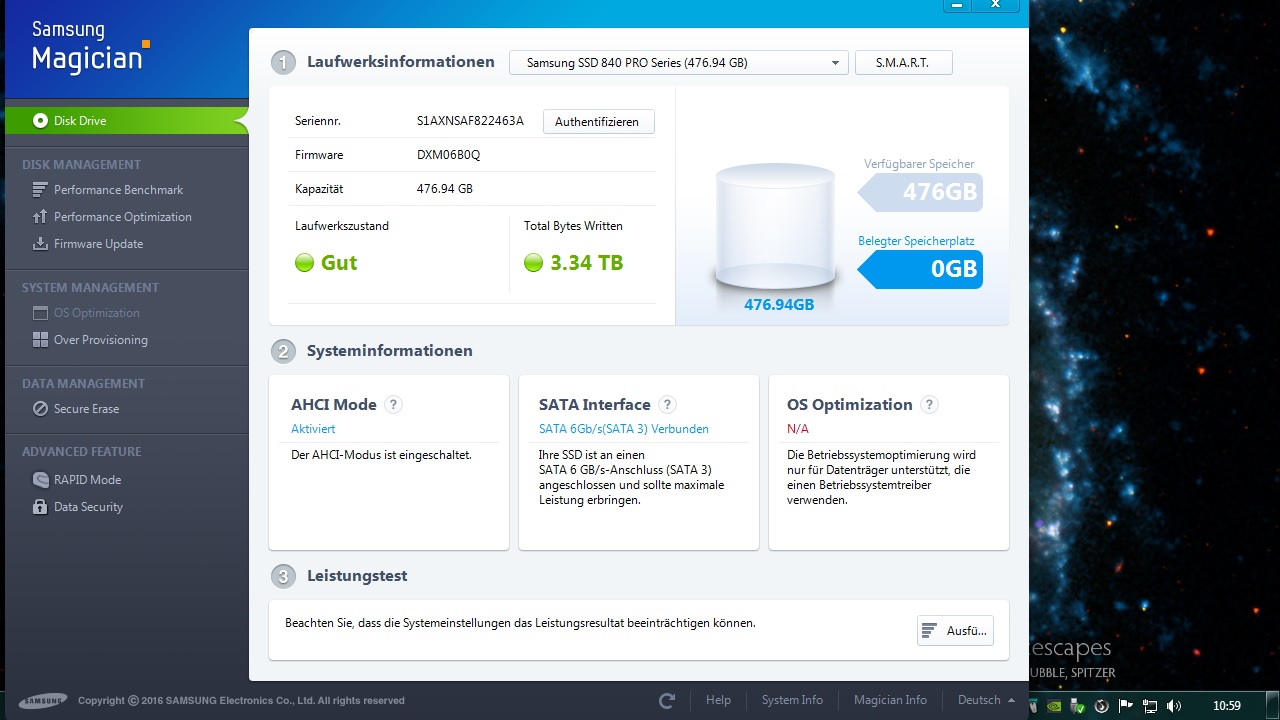Click the Samsung logo in footer
Image resolution: width=1280 pixels, height=720 pixels.
43,701
